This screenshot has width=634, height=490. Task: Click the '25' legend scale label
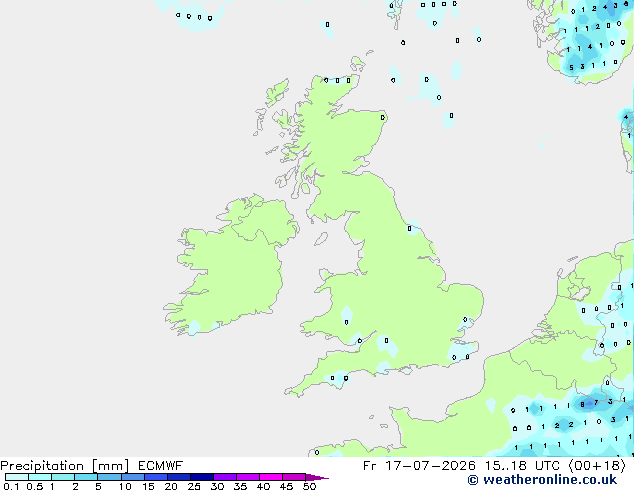(194, 486)
